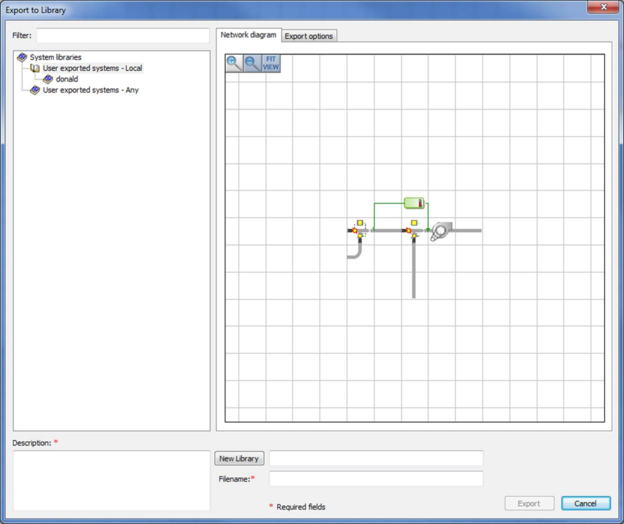Screen dimensions: 624x524
Task: Click the New Library button
Action: (x=239, y=459)
